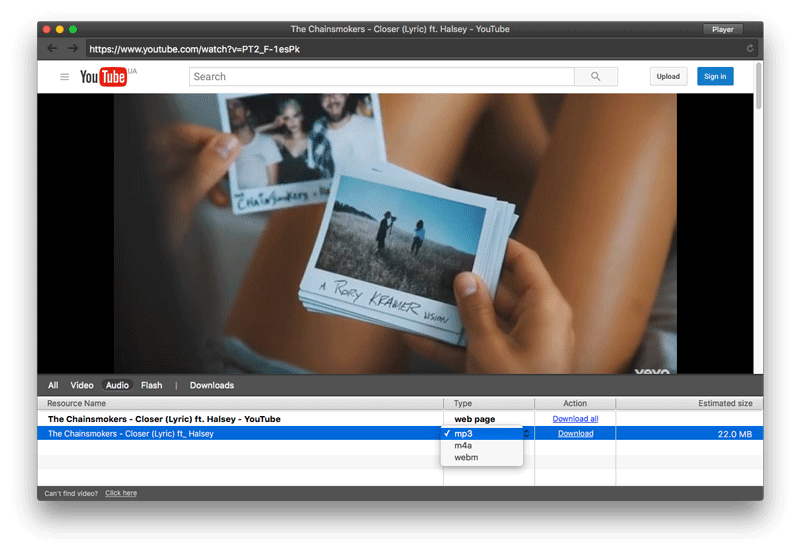This screenshot has width=800, height=553.
Task: Click the YouTube search input field
Action: coord(381,76)
